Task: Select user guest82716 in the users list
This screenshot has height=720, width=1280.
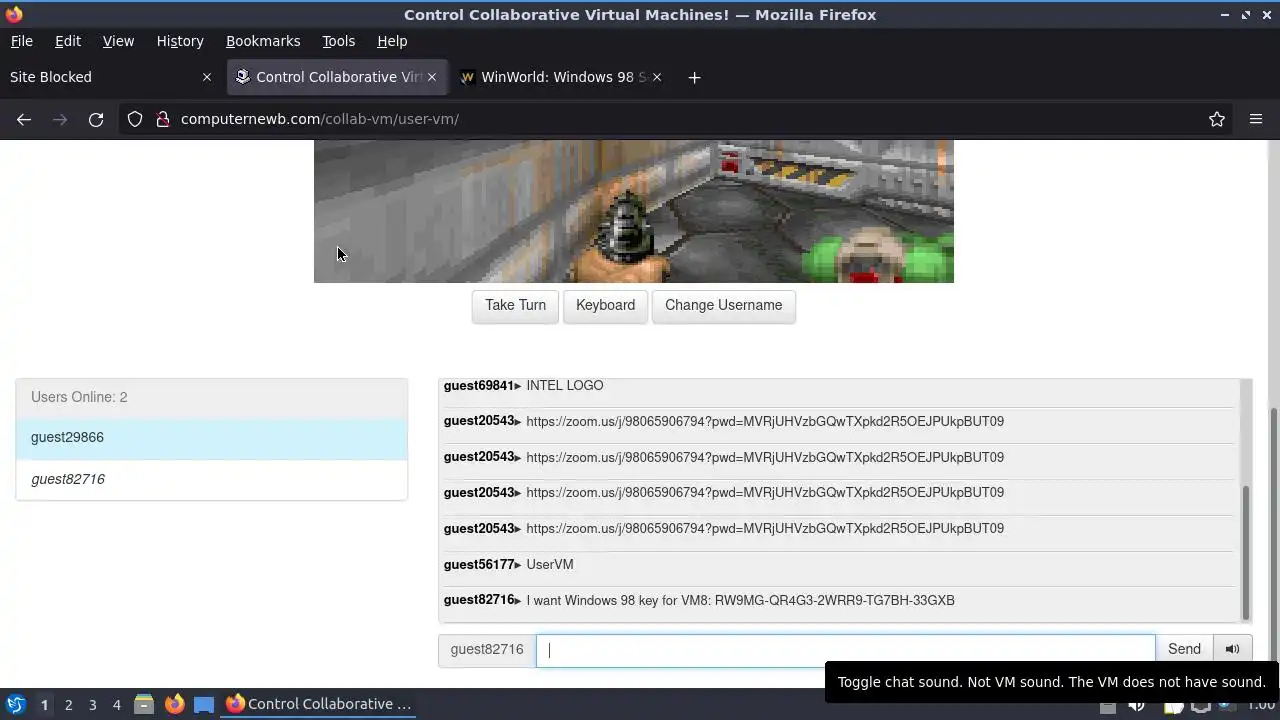Action: tap(211, 479)
